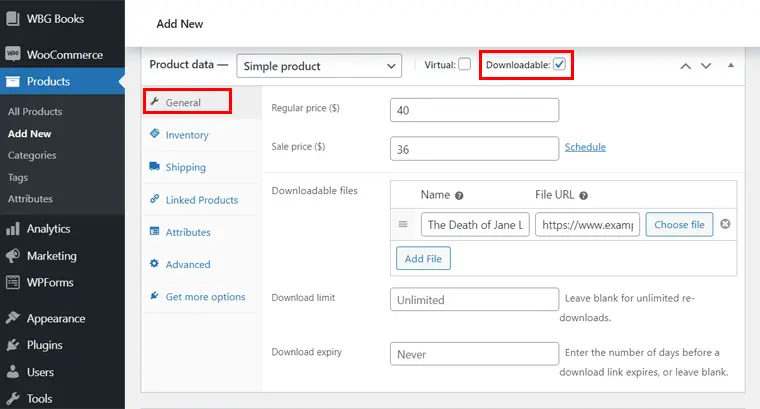
Task: Open the WPForms sidebar menu
Action: point(62,282)
